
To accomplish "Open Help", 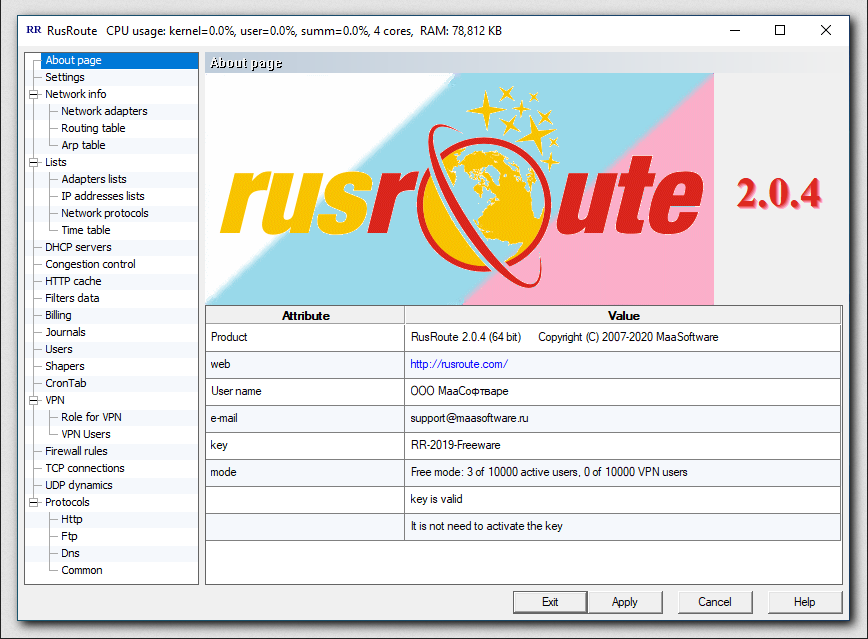I will (x=804, y=602).
